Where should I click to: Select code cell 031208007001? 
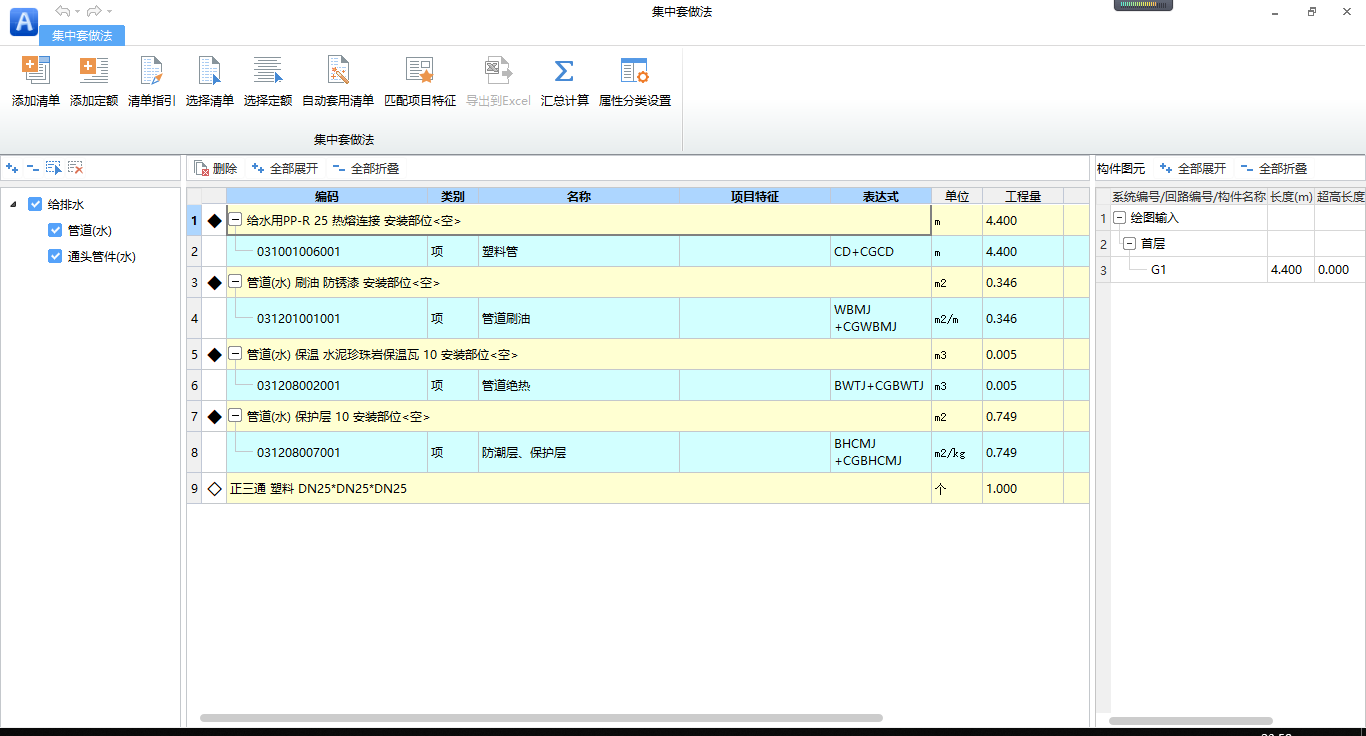[x=327, y=453]
